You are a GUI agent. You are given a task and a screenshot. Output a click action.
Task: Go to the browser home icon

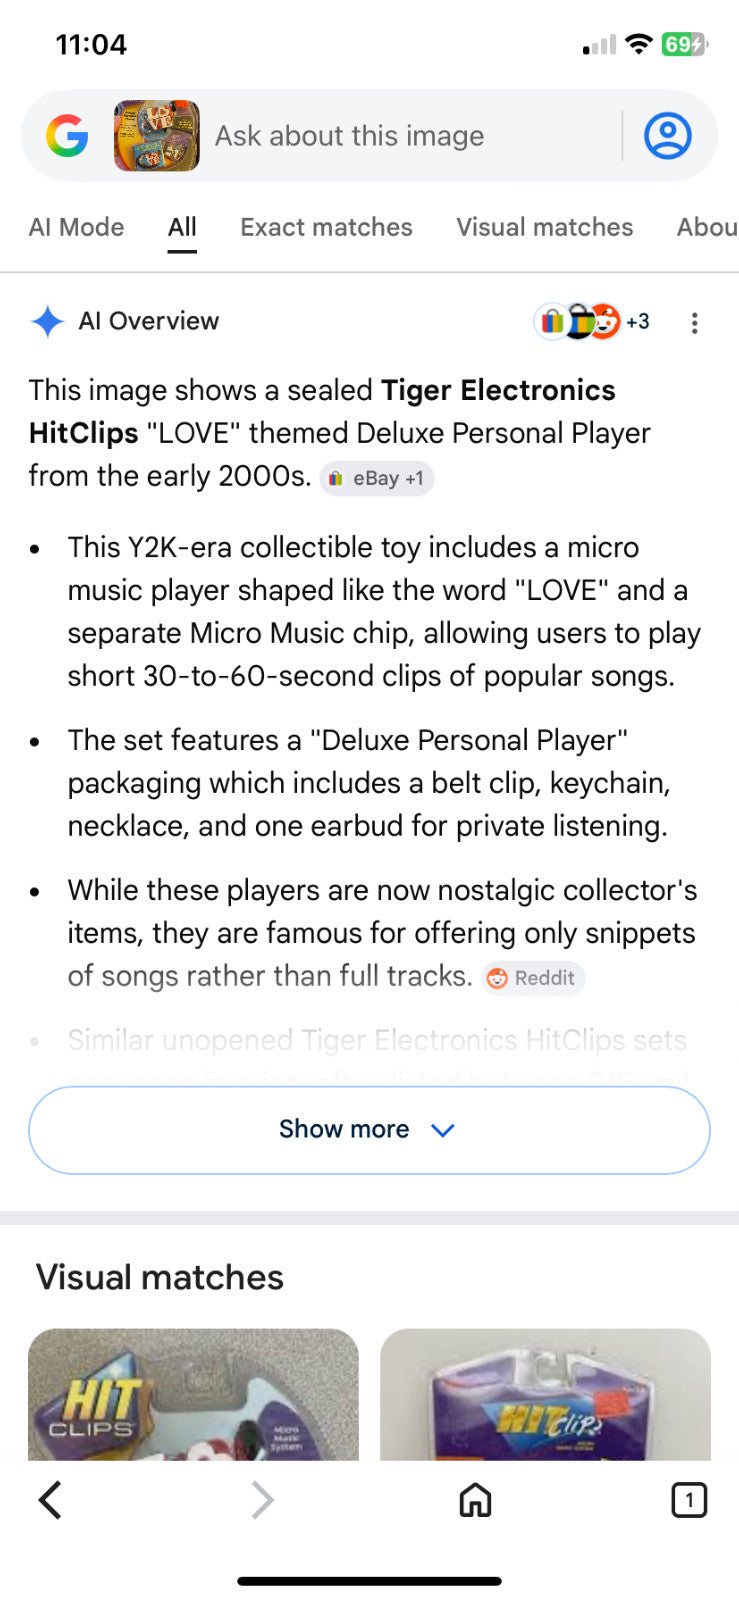point(475,1500)
